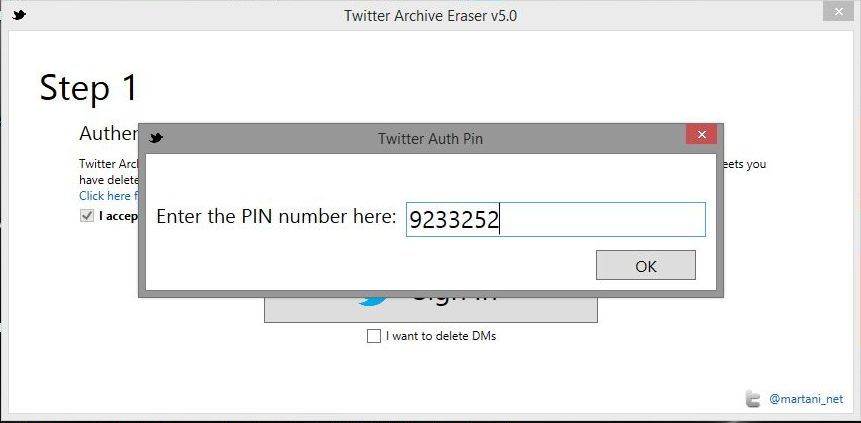Click the OK button in PIN dialog
Image resolution: width=861 pixels, height=423 pixels.
645,265
